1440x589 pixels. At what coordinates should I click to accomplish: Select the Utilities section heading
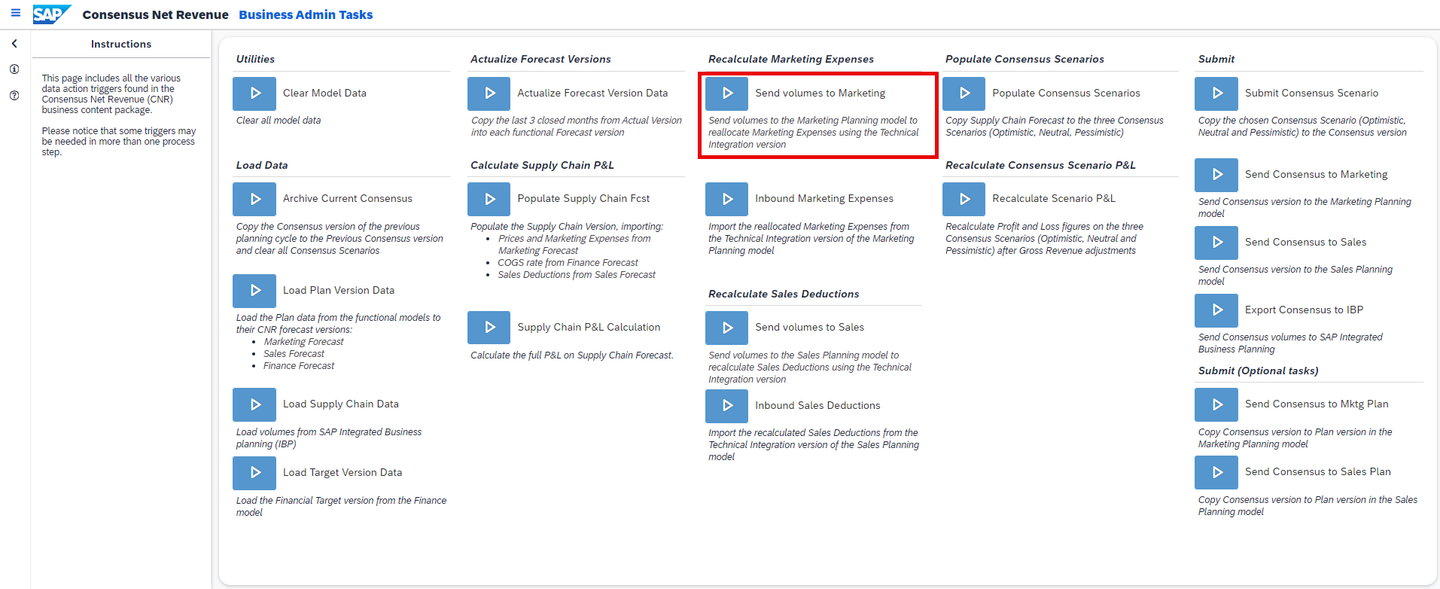pos(255,59)
